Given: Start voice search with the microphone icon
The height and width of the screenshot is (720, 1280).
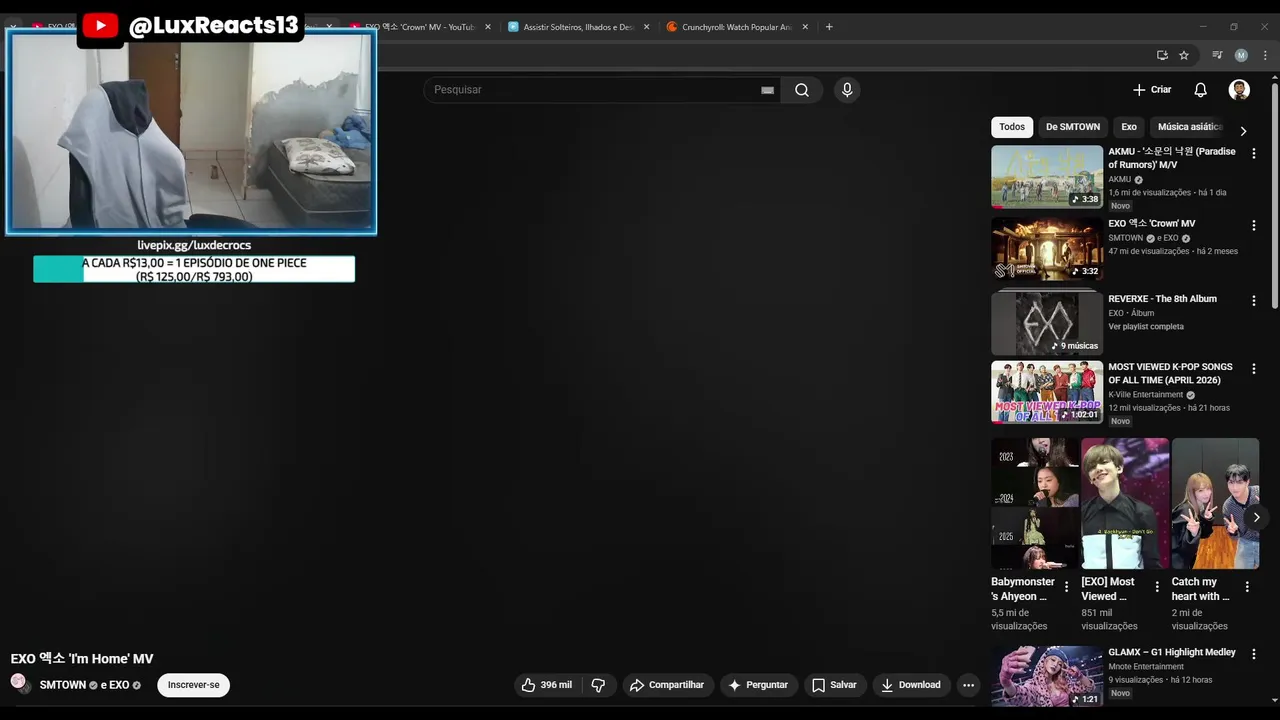Looking at the screenshot, I should 847,90.
